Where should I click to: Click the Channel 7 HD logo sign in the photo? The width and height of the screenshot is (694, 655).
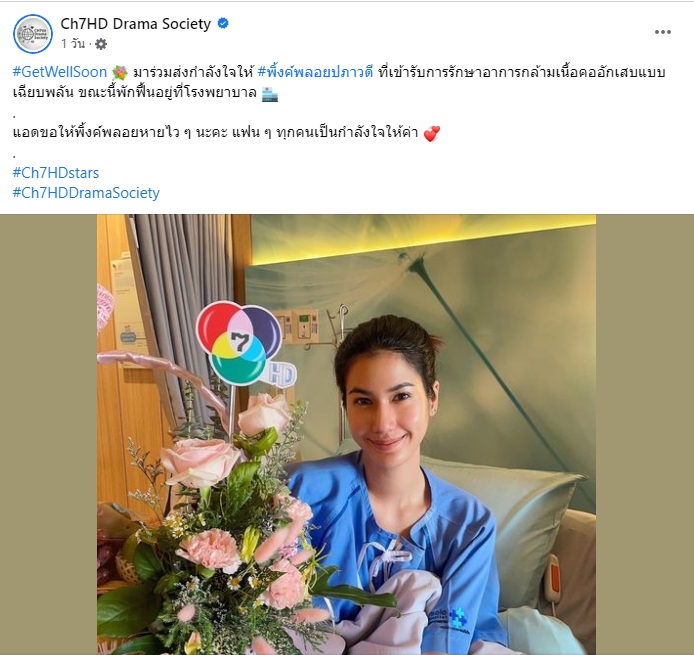(x=246, y=344)
